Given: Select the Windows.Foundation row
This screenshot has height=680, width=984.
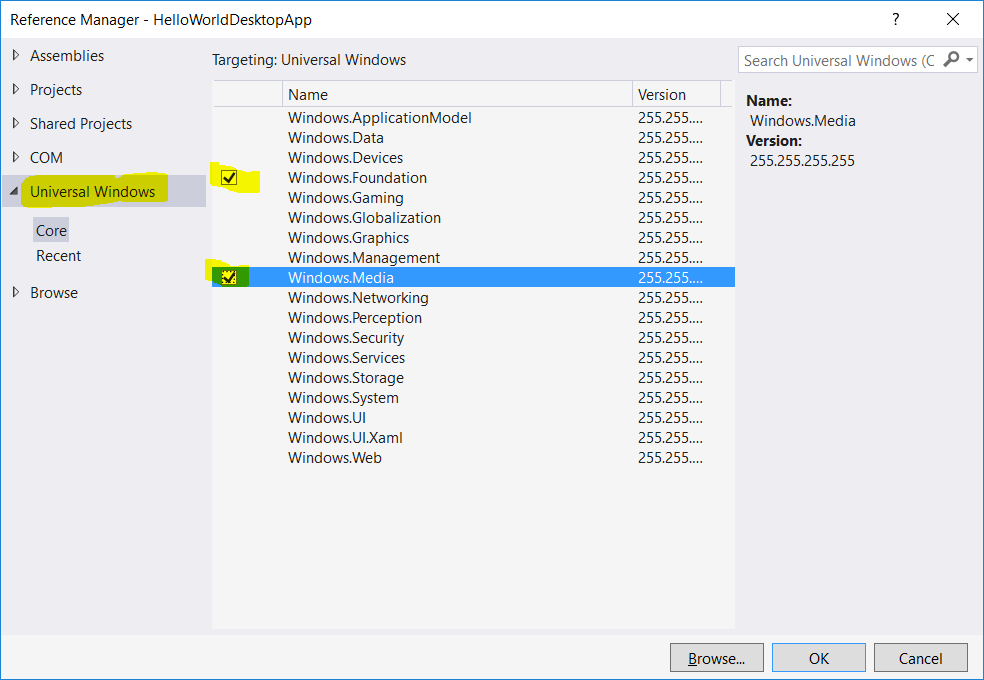Looking at the screenshot, I should tap(473, 178).
